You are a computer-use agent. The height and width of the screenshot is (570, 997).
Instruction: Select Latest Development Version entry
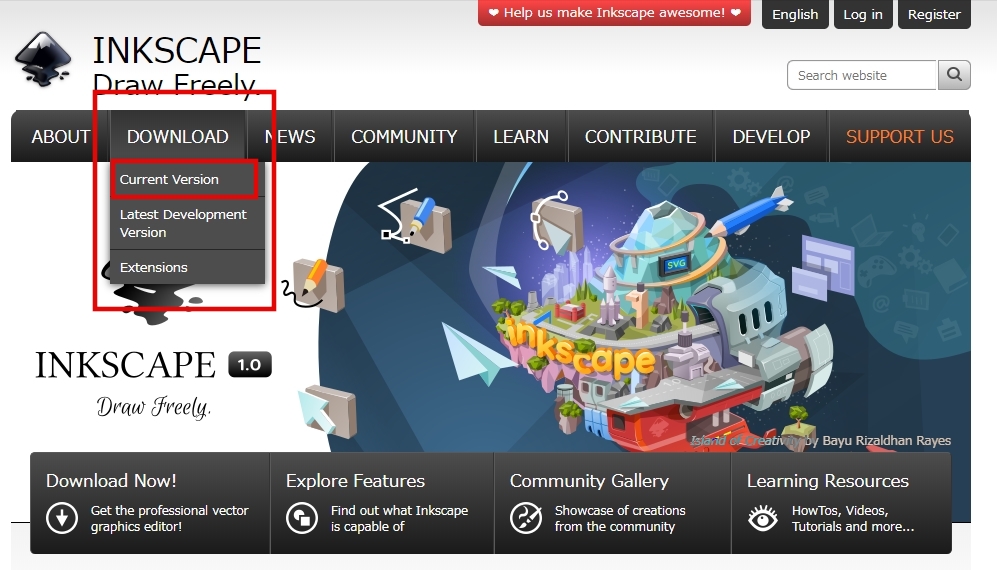click(x=187, y=223)
